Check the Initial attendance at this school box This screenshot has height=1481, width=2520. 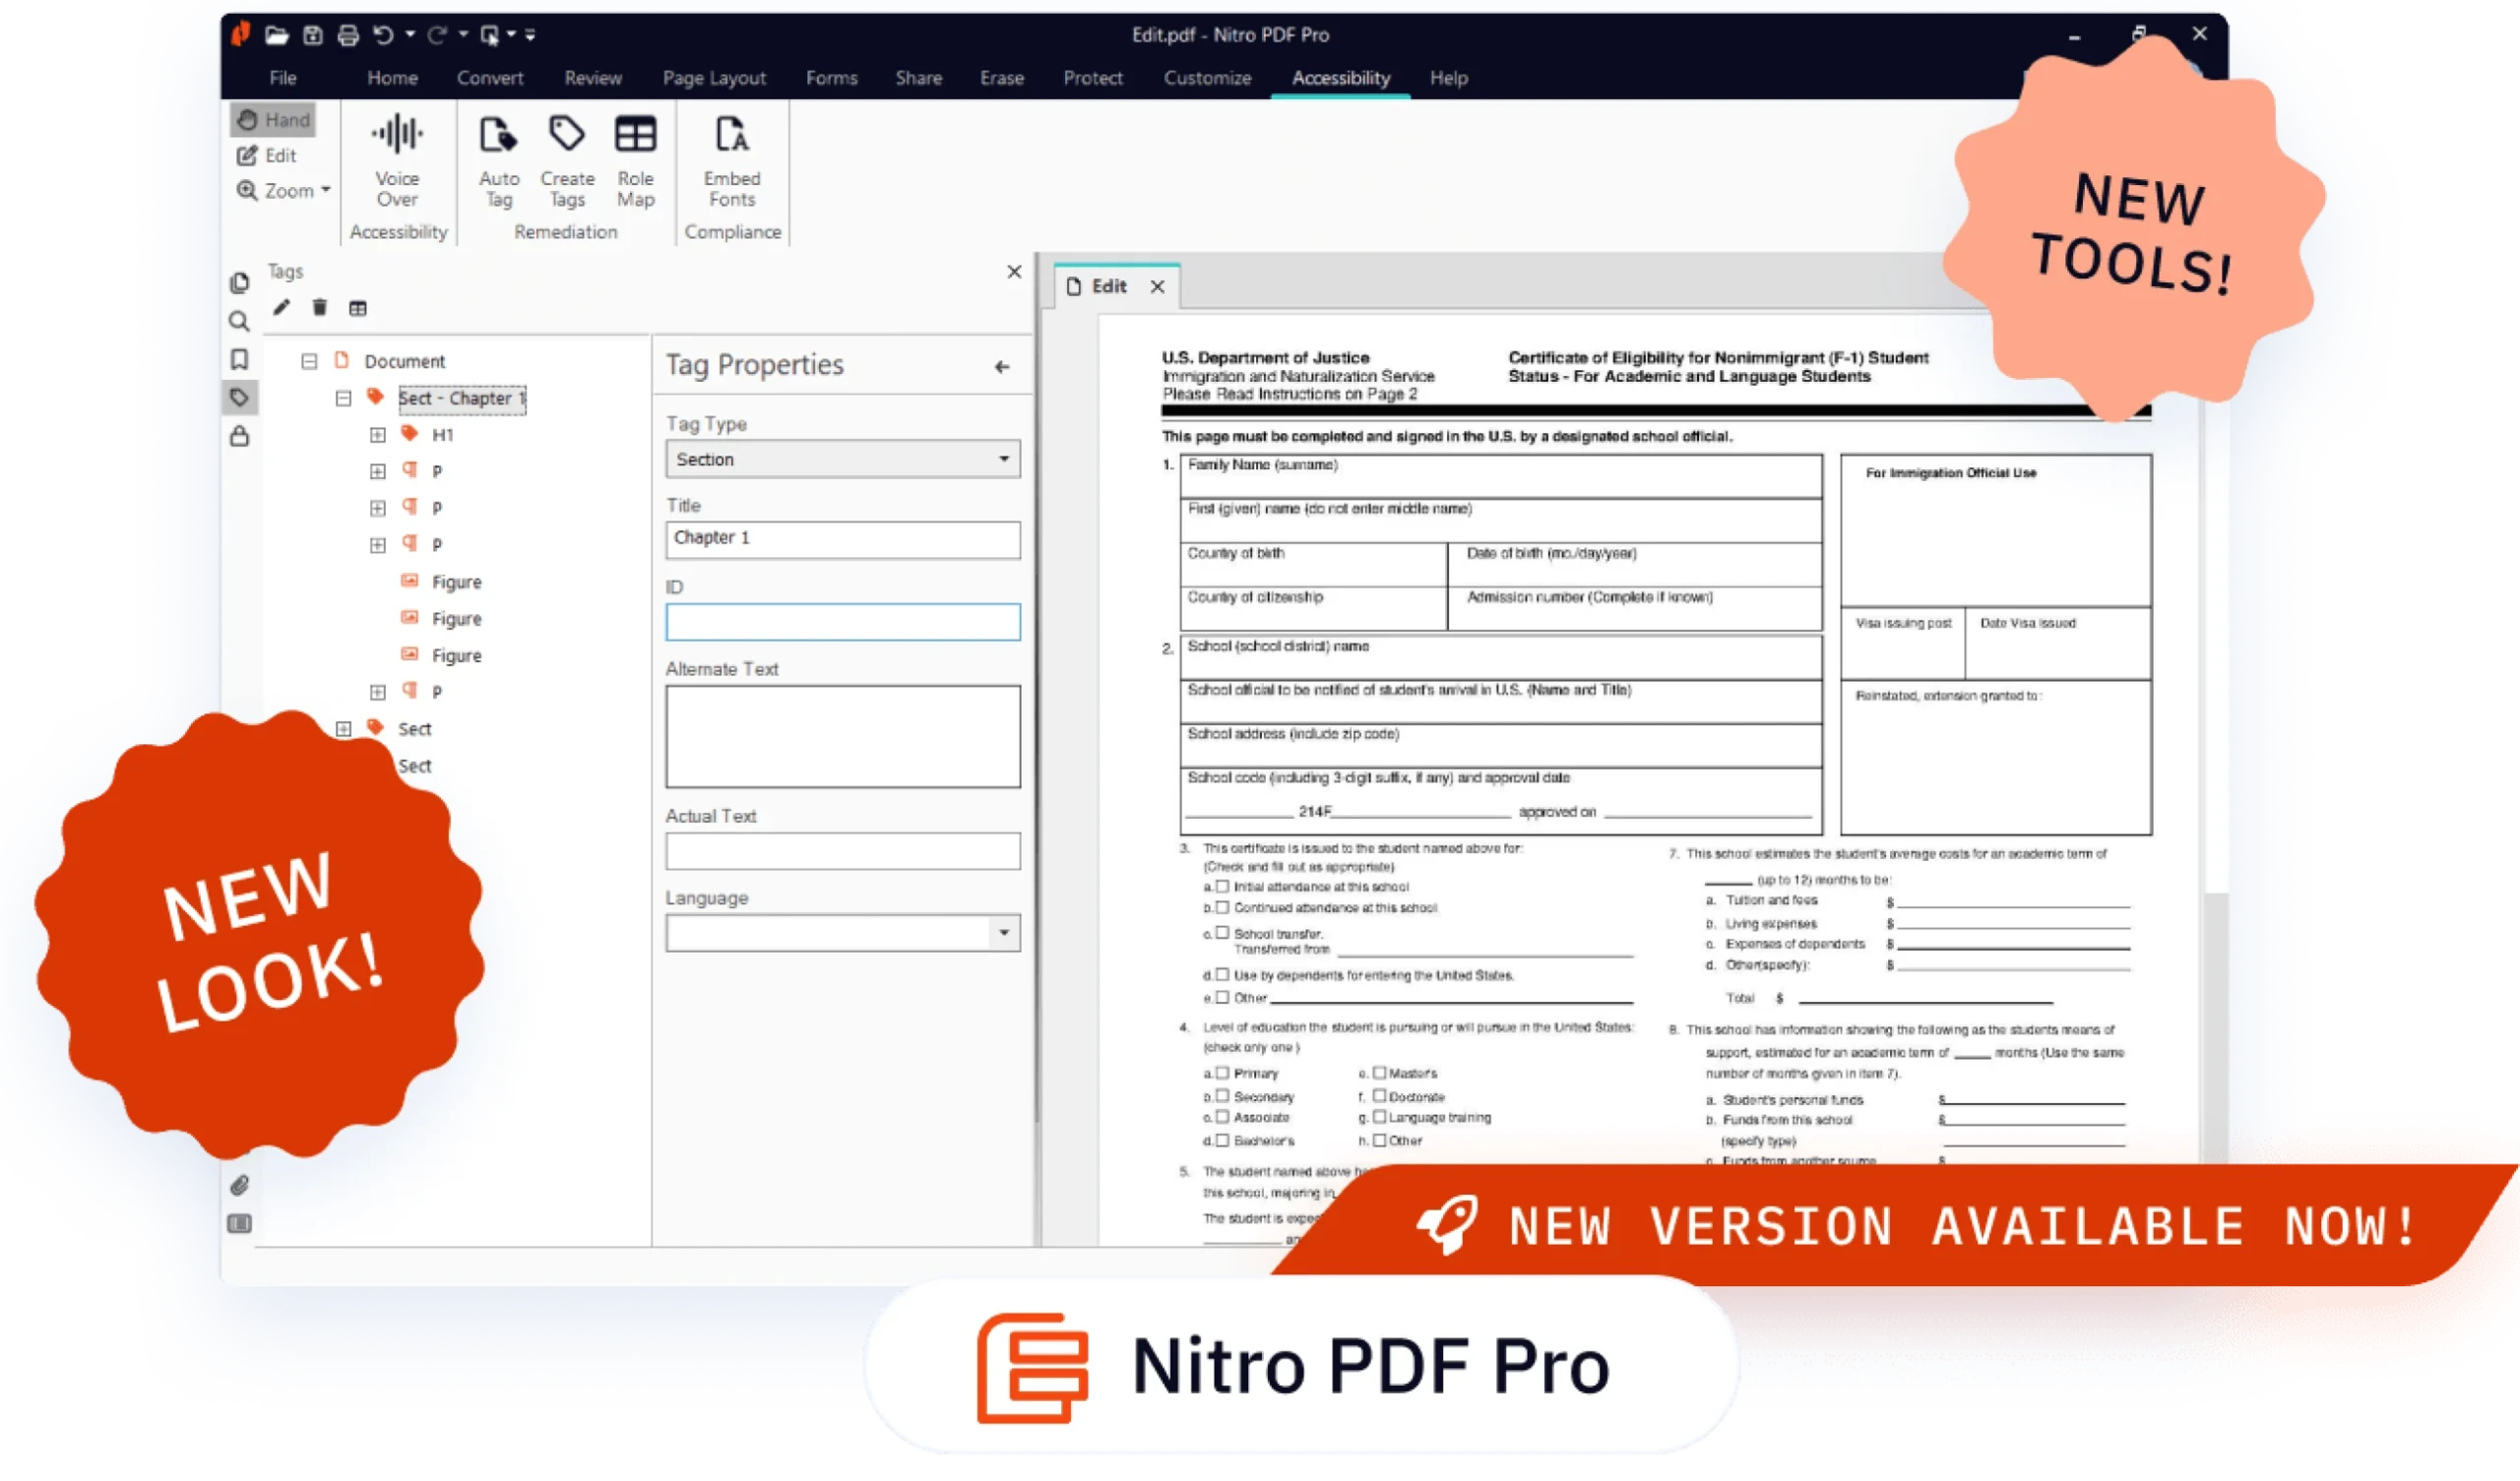click(1222, 886)
